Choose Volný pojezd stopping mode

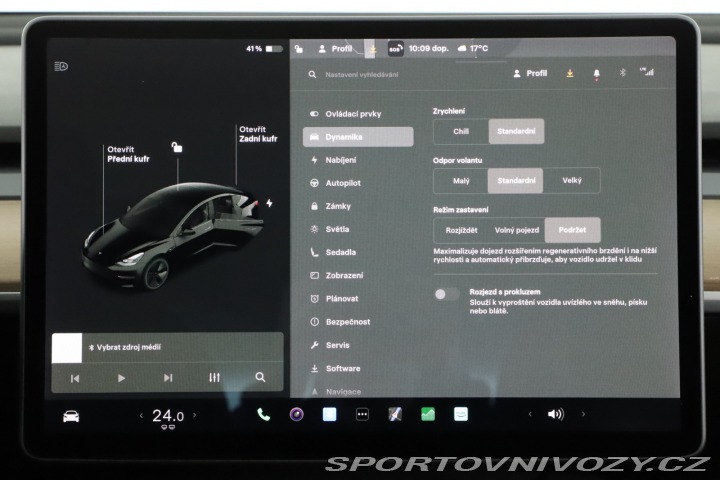tap(517, 230)
